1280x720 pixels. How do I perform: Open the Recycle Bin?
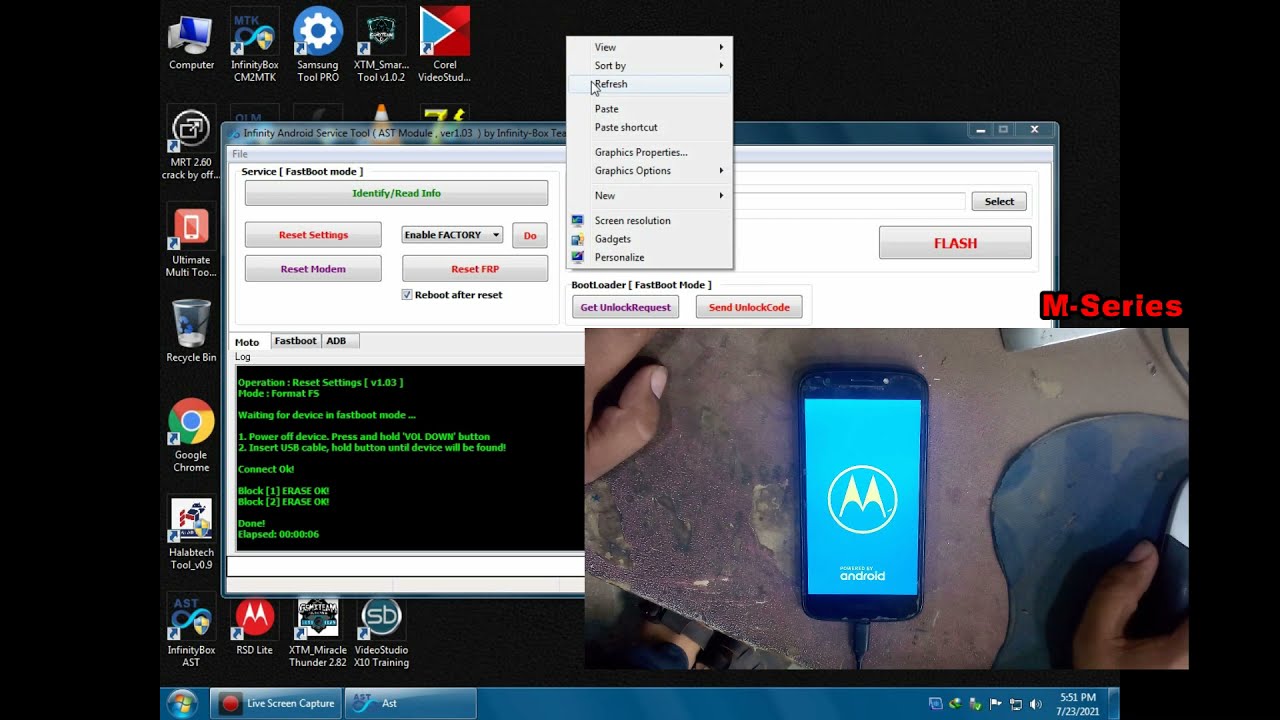[191, 331]
